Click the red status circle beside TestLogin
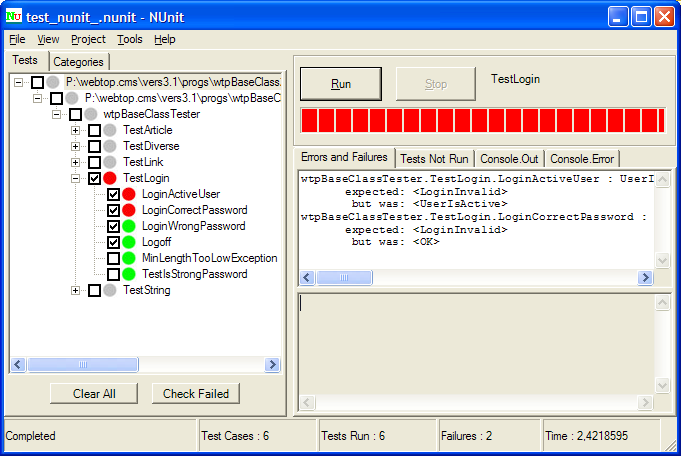Viewport: 681px width, 456px height. click(110, 178)
